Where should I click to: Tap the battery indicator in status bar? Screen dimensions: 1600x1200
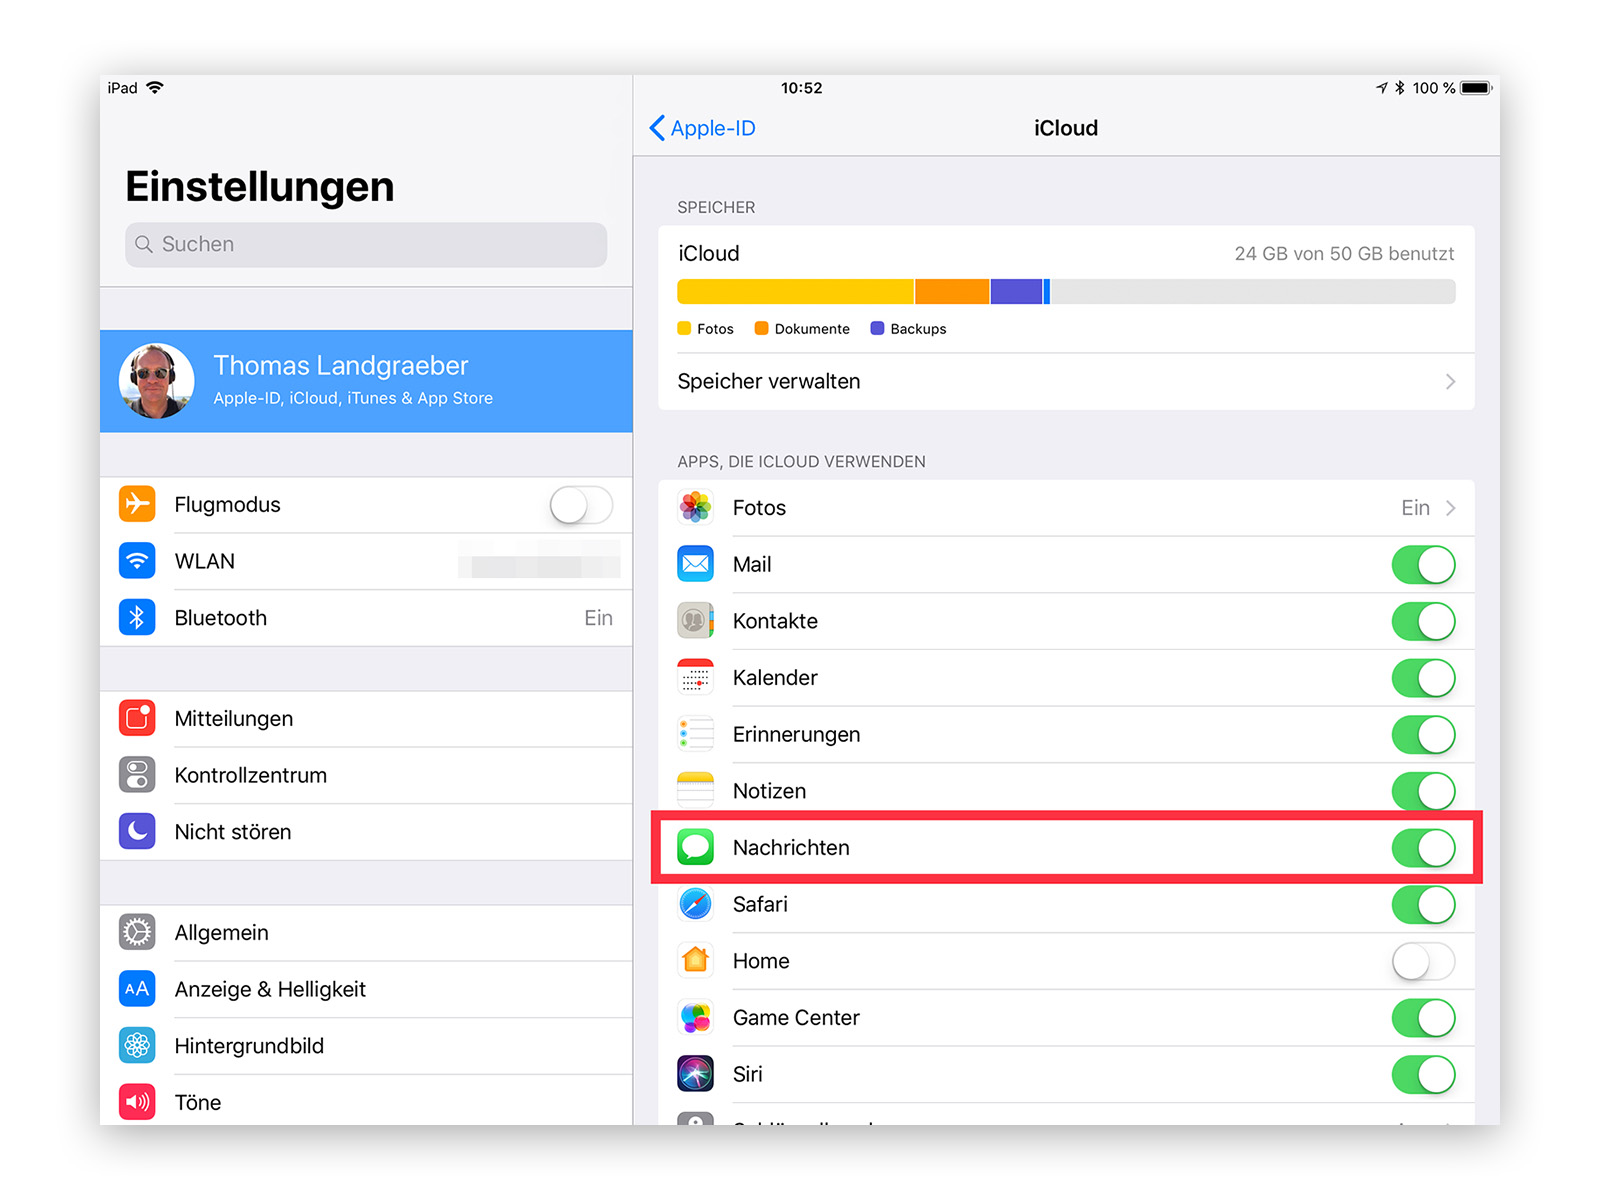click(x=1476, y=88)
